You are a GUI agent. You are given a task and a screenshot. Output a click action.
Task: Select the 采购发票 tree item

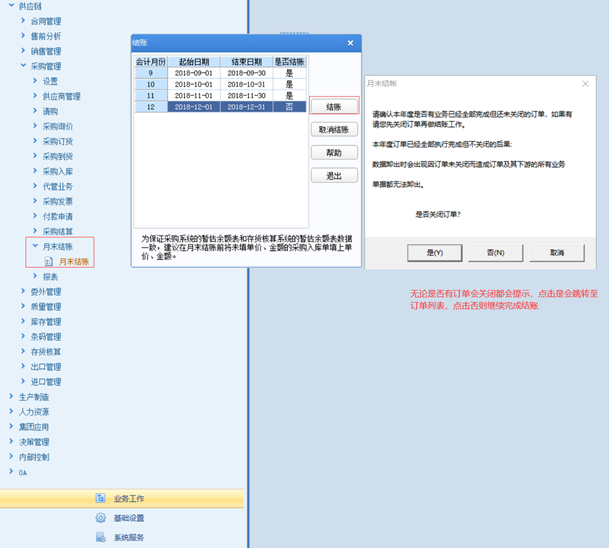coord(57,202)
